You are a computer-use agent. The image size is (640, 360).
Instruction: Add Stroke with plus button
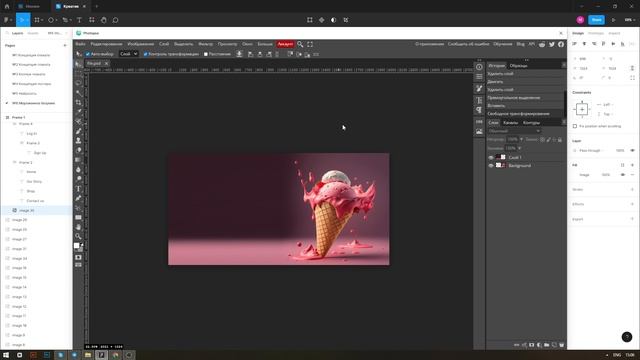point(632,189)
